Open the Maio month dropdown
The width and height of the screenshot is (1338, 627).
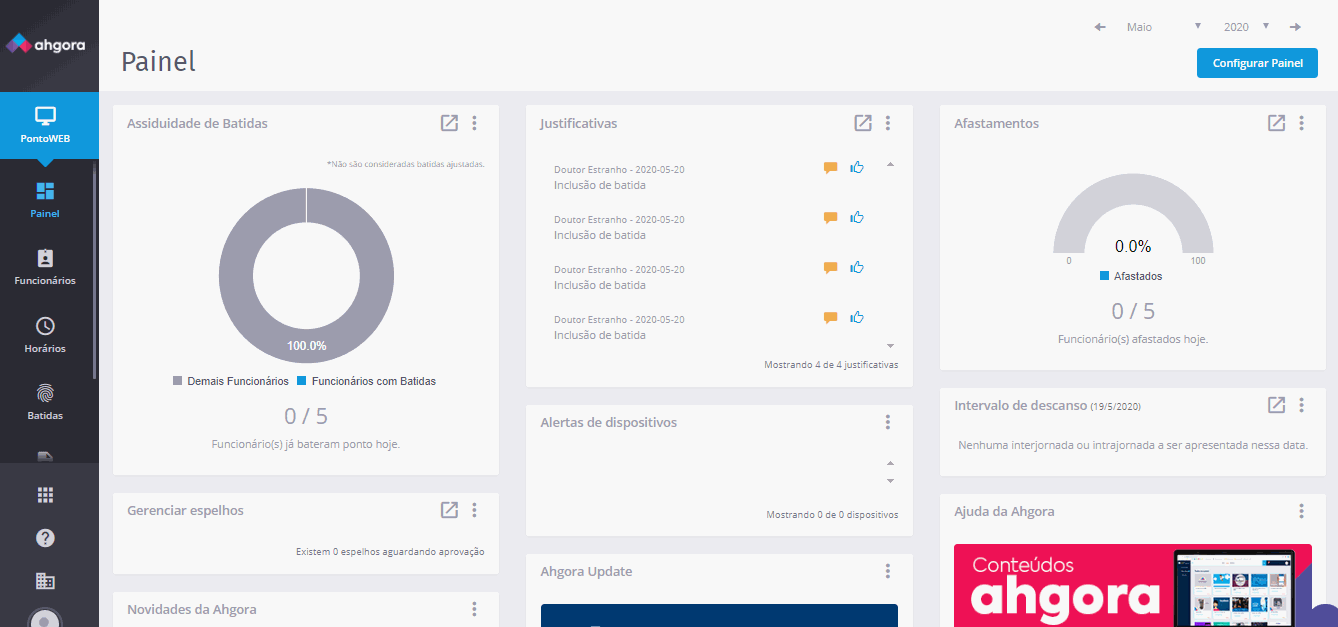1163,27
